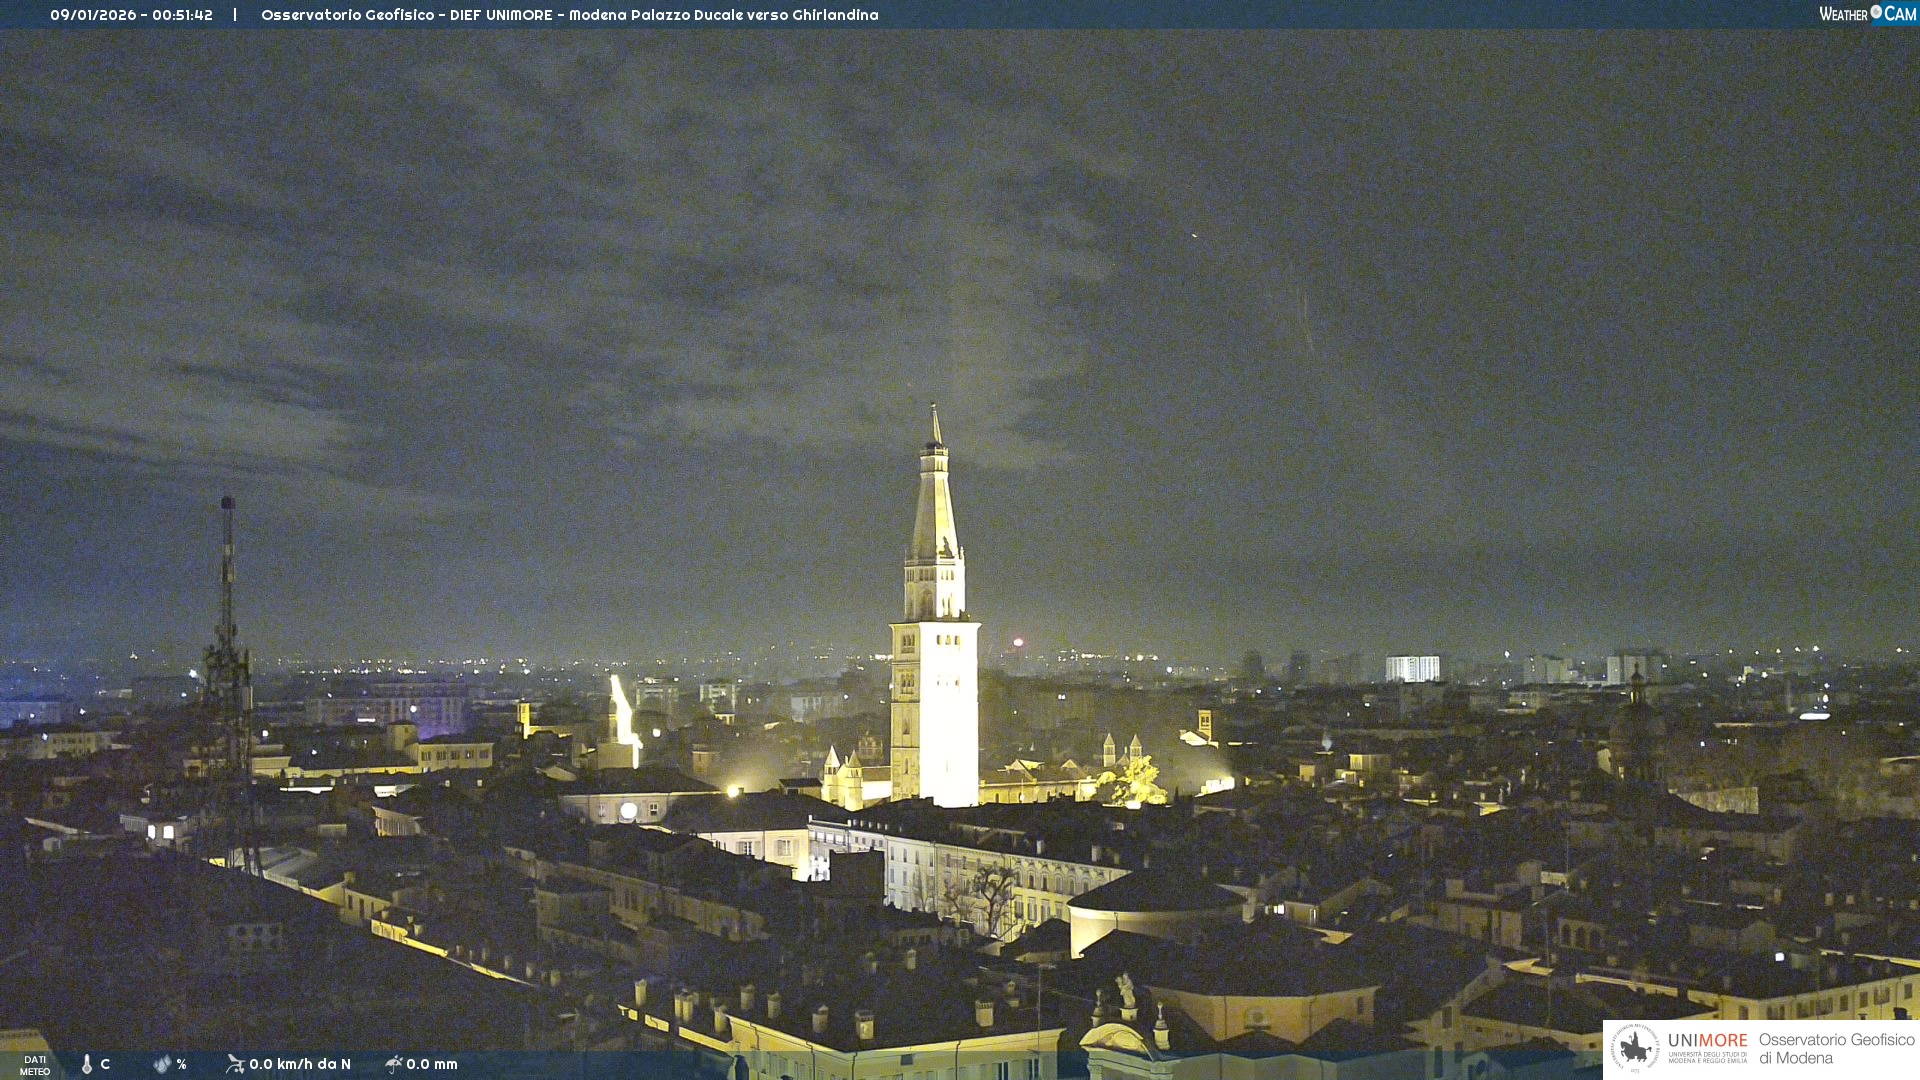Click the thermometer temperature icon

pyautogui.click(x=87, y=1064)
